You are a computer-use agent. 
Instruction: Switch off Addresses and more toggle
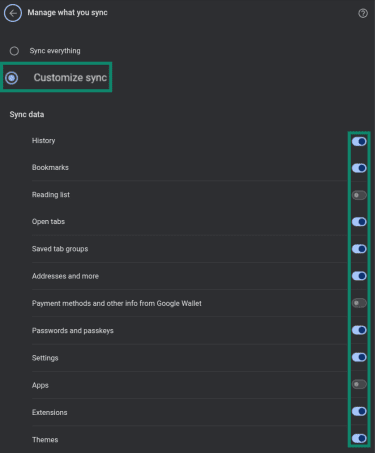[x=359, y=276]
